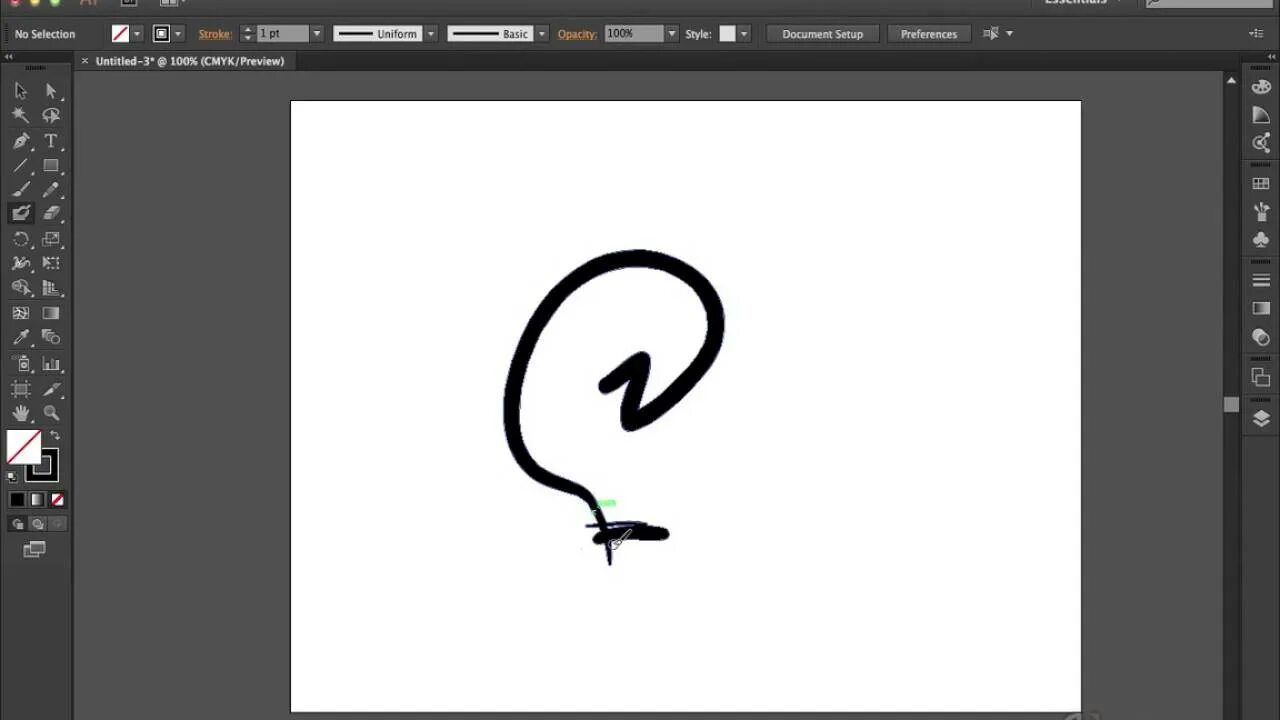The height and width of the screenshot is (720, 1280).
Task: Pick the Pen tool
Action: point(21,141)
